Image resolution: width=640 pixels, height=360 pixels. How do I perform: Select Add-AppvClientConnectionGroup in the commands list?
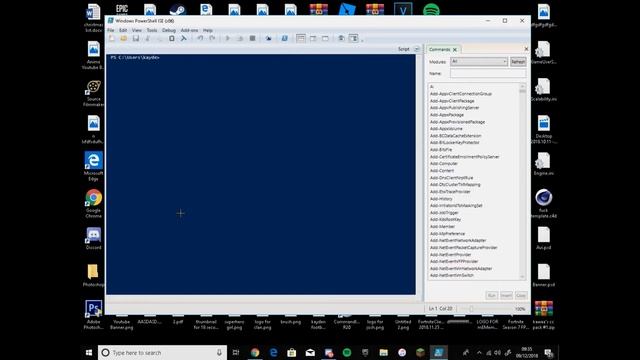click(x=461, y=94)
